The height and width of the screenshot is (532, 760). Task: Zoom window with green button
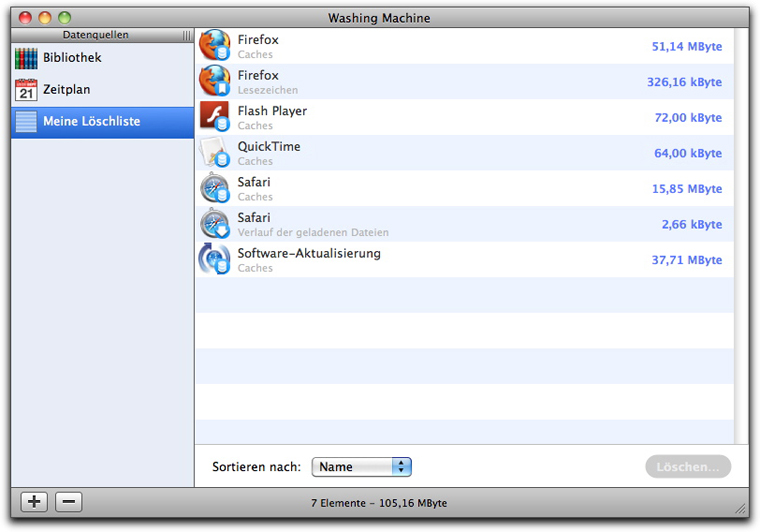64,18
